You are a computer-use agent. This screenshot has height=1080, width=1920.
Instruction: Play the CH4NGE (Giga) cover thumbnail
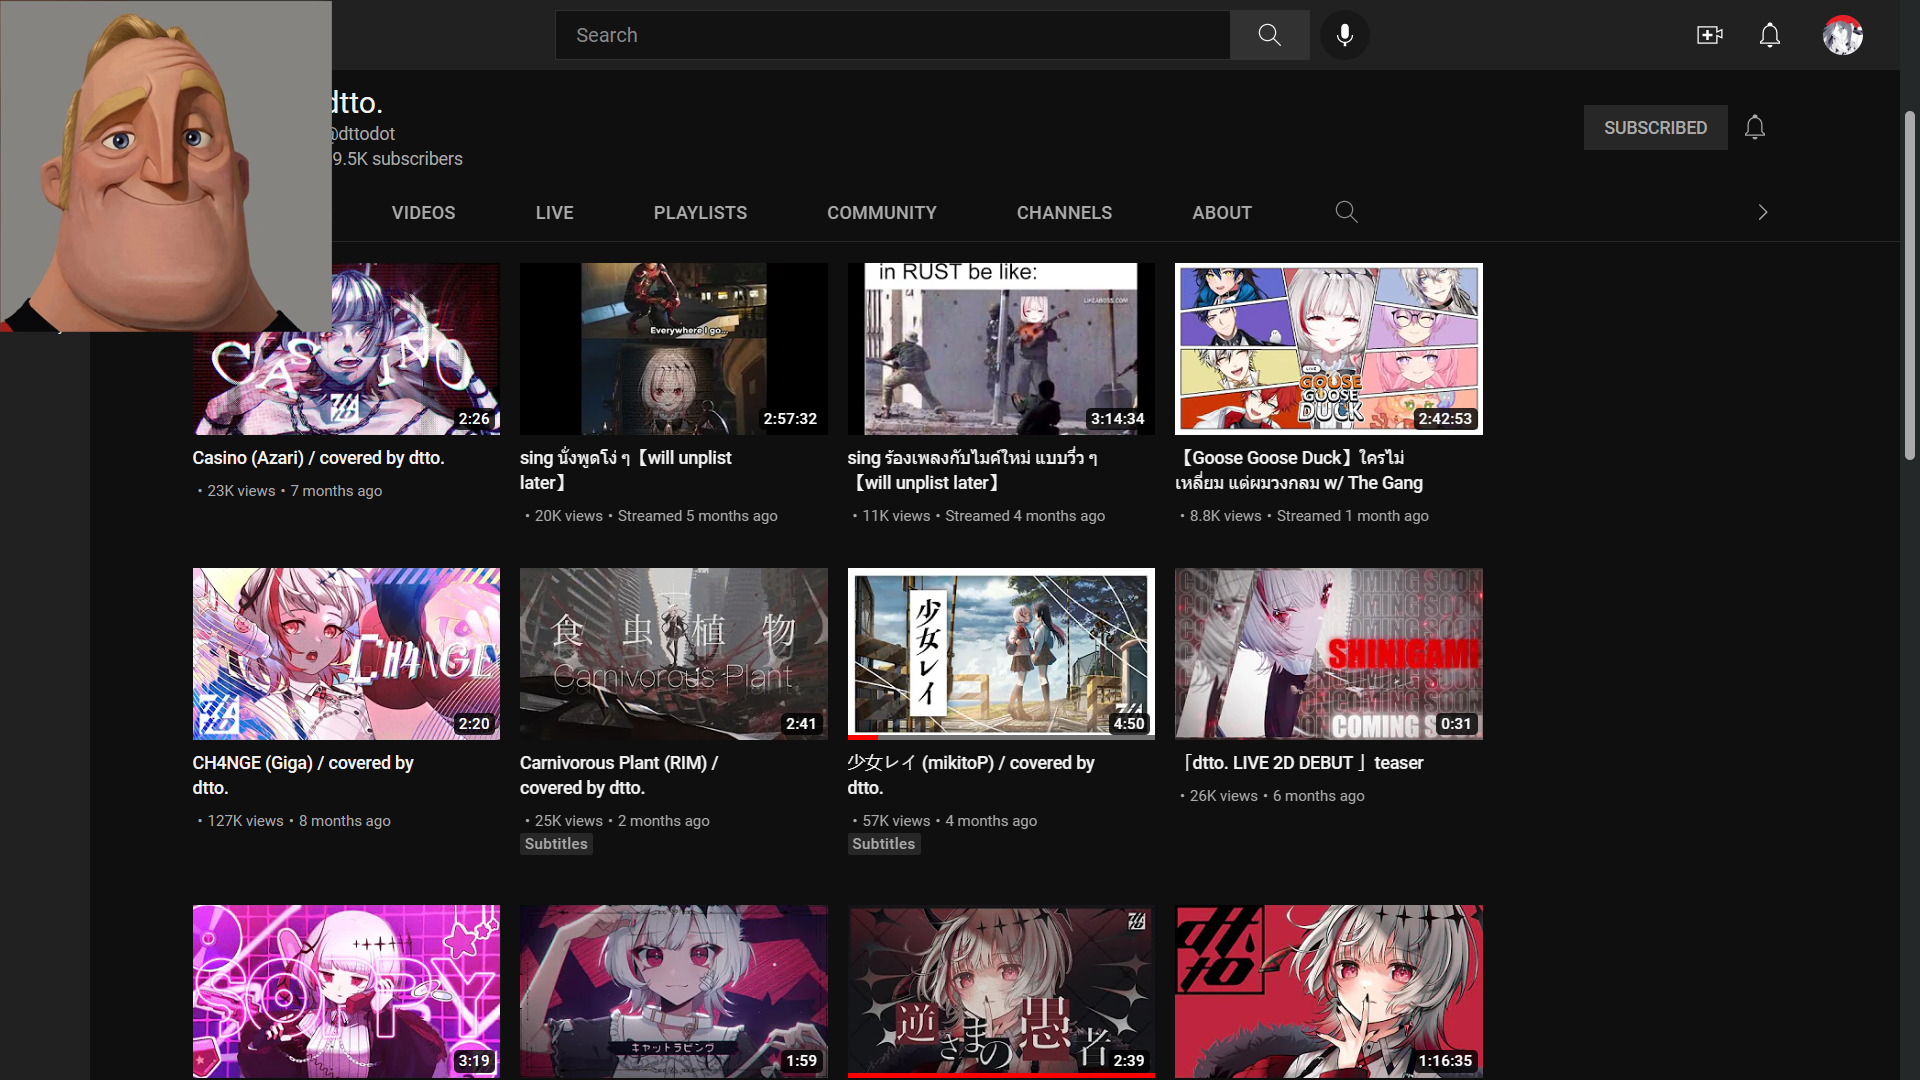tap(346, 654)
